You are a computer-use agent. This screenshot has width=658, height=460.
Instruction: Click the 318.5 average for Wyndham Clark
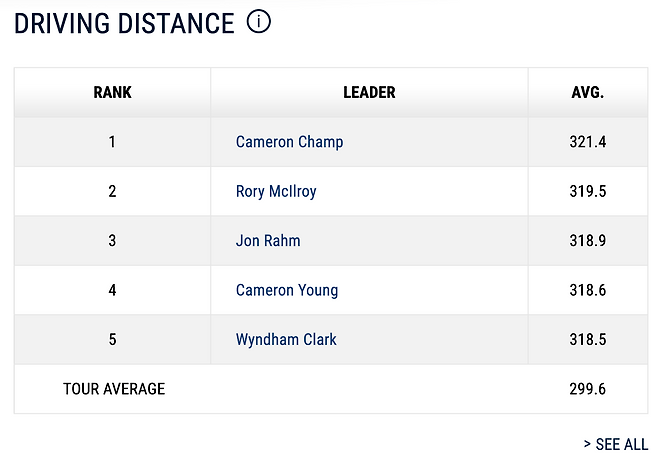tap(588, 339)
